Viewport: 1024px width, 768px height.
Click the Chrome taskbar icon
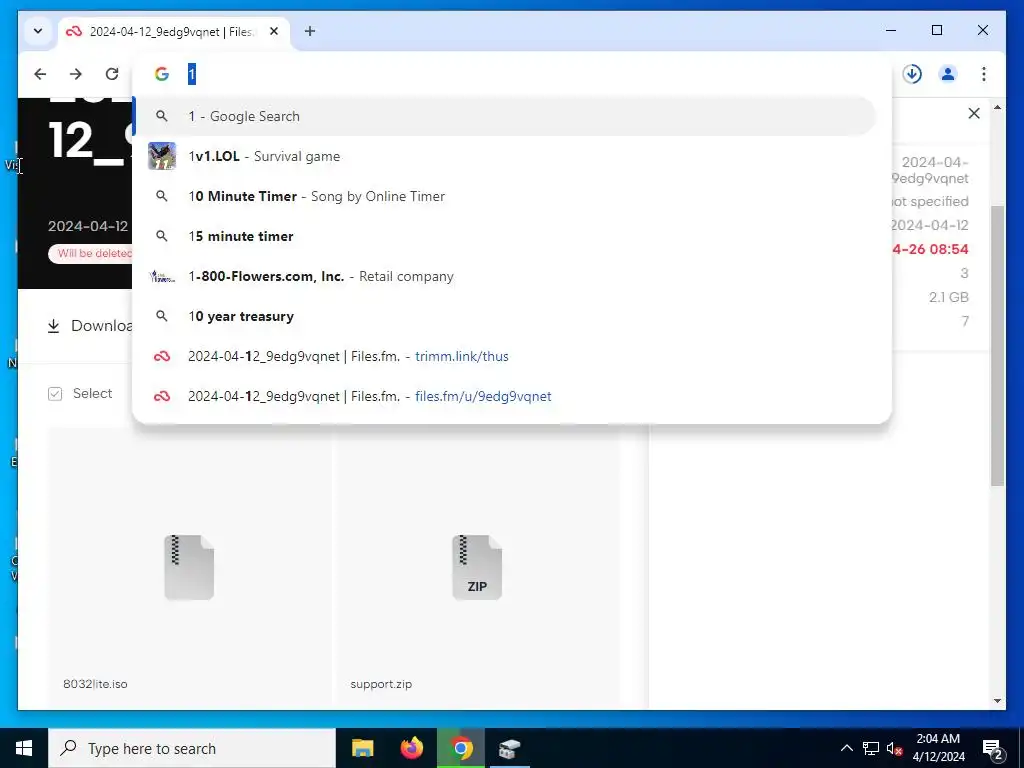tap(461, 748)
